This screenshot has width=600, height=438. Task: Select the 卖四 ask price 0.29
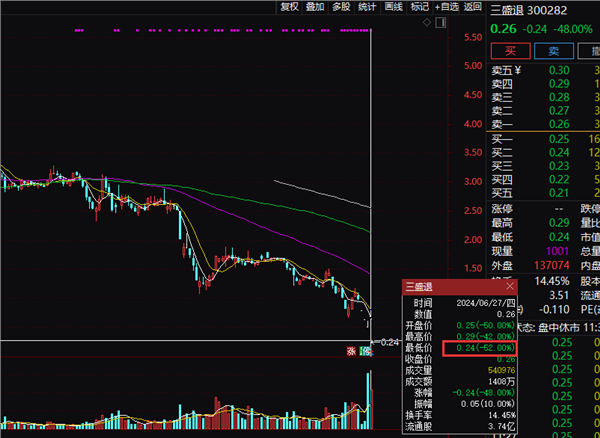tap(559, 84)
